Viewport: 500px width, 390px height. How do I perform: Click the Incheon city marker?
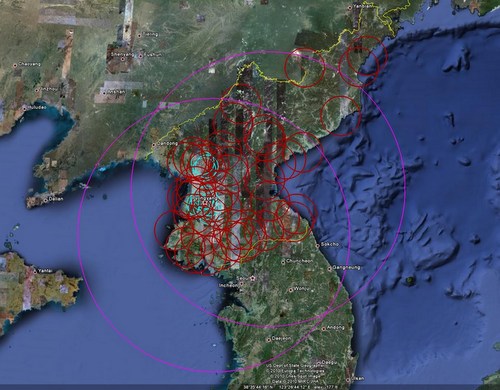[241, 284]
